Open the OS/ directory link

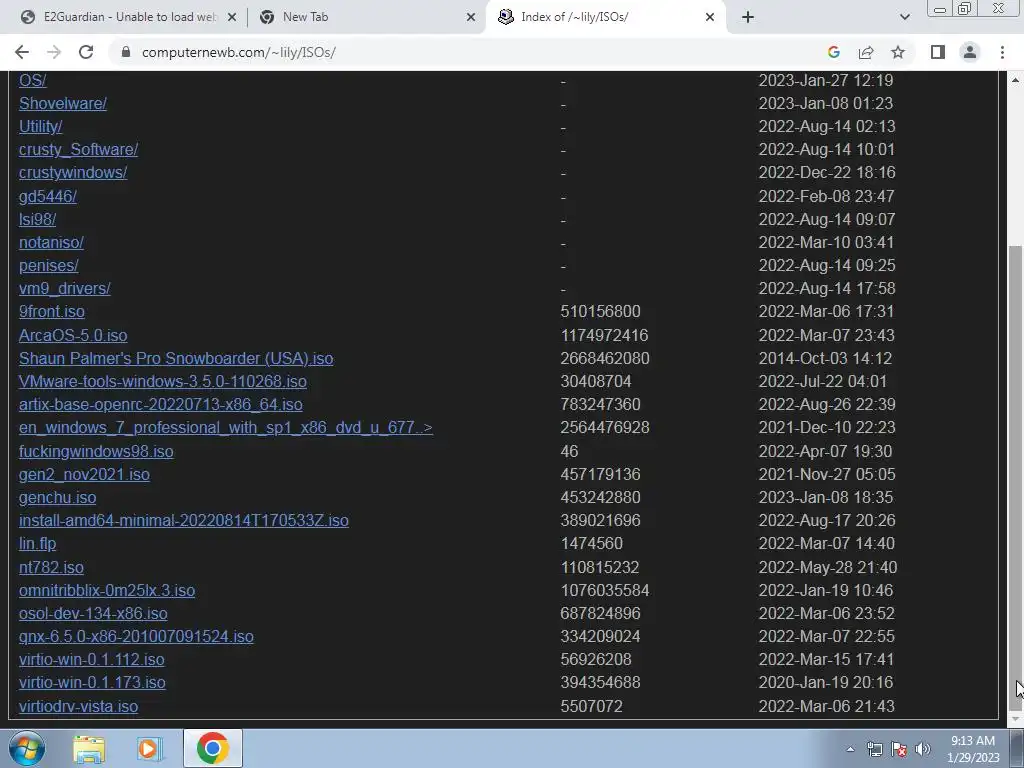(x=33, y=80)
